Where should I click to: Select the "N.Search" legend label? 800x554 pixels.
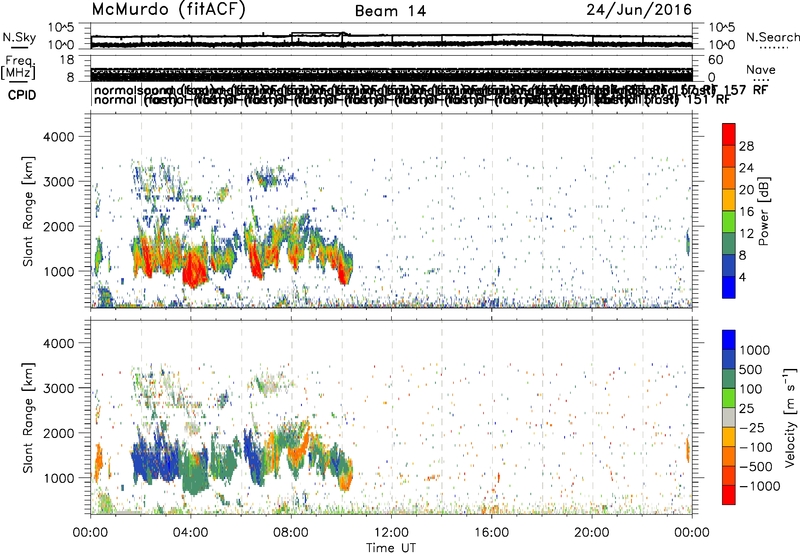tap(772, 37)
